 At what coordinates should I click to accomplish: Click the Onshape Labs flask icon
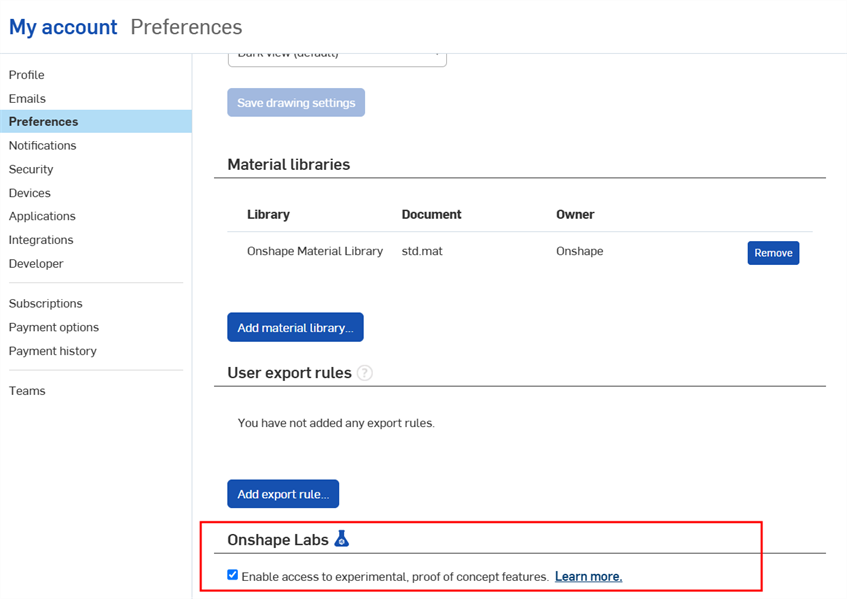pyautogui.click(x=341, y=539)
